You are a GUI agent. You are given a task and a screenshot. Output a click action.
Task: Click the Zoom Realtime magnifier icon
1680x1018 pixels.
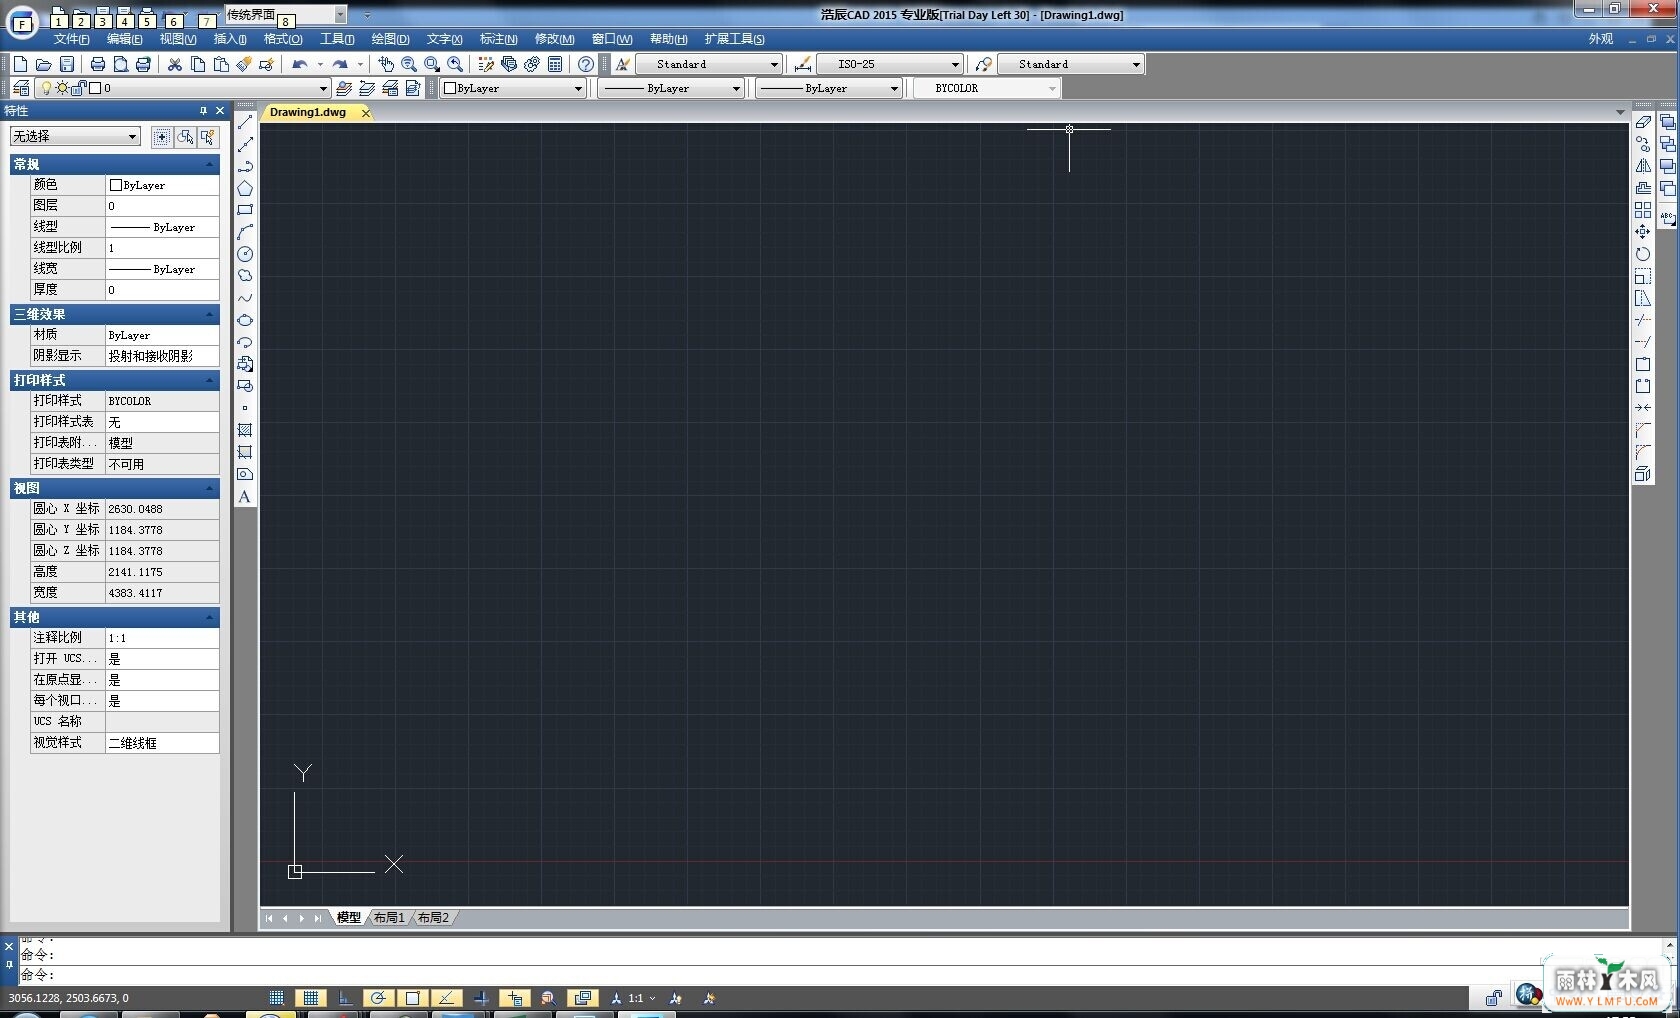(x=409, y=64)
